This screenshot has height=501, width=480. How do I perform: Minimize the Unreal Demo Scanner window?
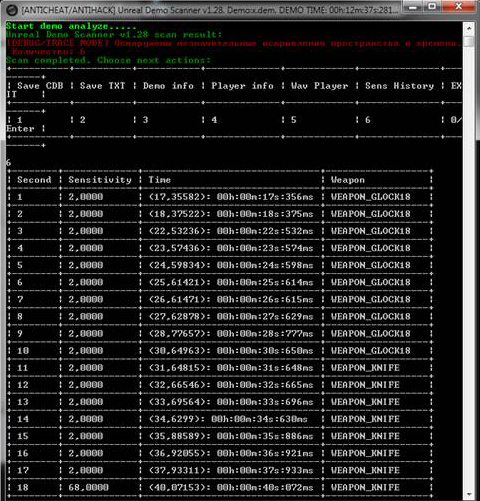pyautogui.click(x=413, y=7)
